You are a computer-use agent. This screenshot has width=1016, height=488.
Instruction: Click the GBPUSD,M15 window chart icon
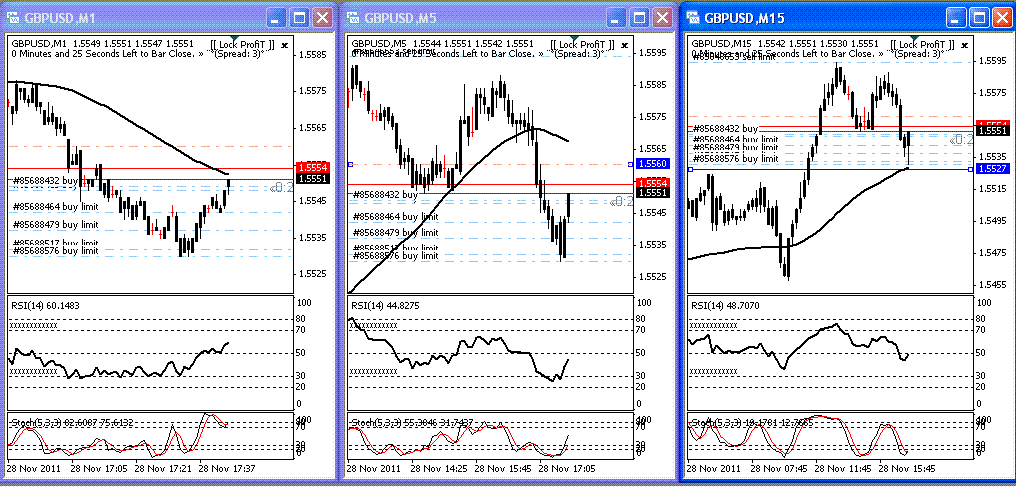pyautogui.click(x=693, y=17)
